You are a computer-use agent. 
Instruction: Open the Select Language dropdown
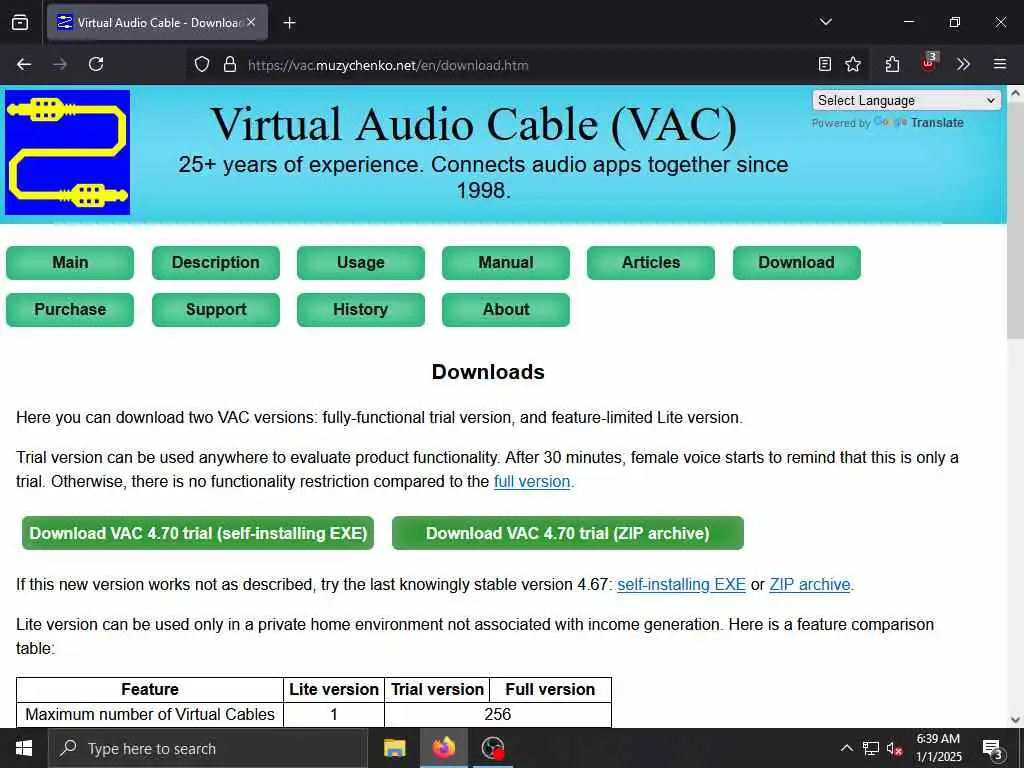point(906,101)
